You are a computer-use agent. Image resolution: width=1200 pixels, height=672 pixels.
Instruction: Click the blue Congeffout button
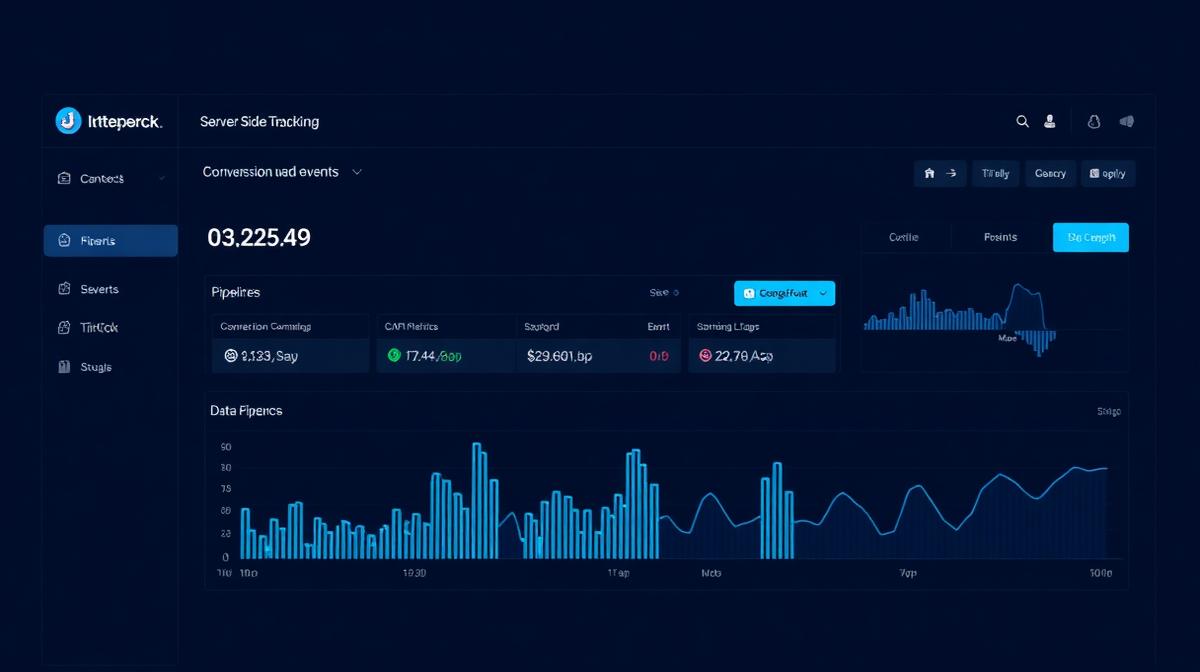click(x=784, y=293)
